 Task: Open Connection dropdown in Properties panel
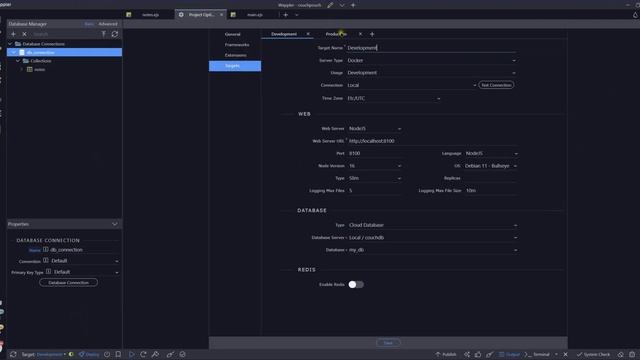[x=85, y=261]
